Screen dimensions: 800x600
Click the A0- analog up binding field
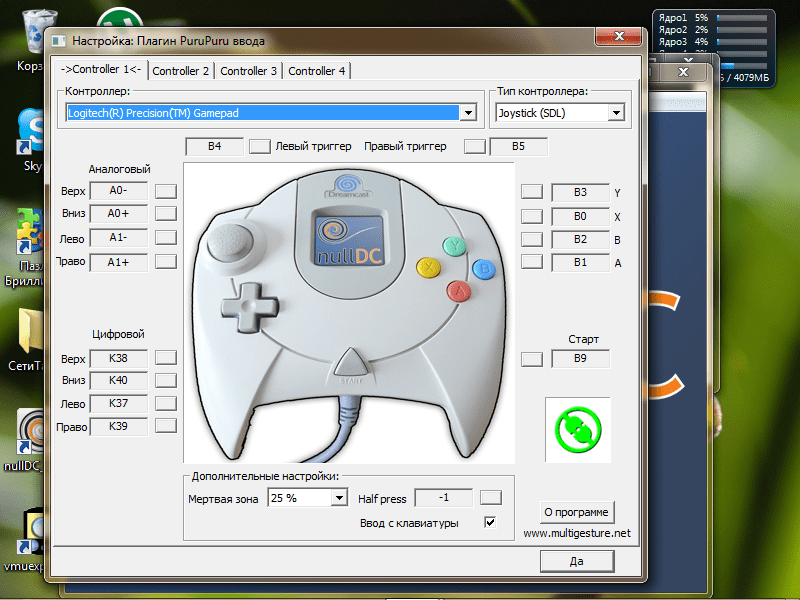click(118, 191)
